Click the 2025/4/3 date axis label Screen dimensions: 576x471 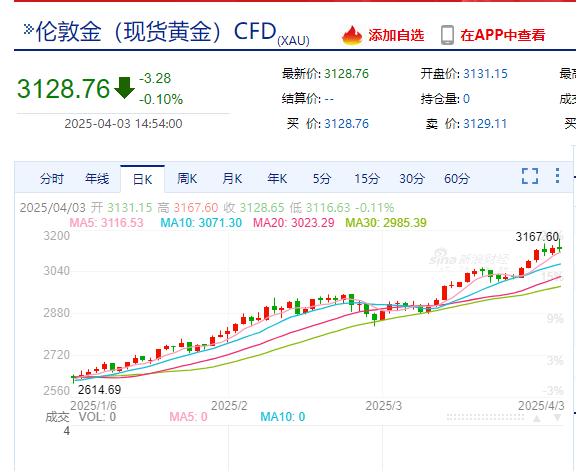click(x=541, y=406)
